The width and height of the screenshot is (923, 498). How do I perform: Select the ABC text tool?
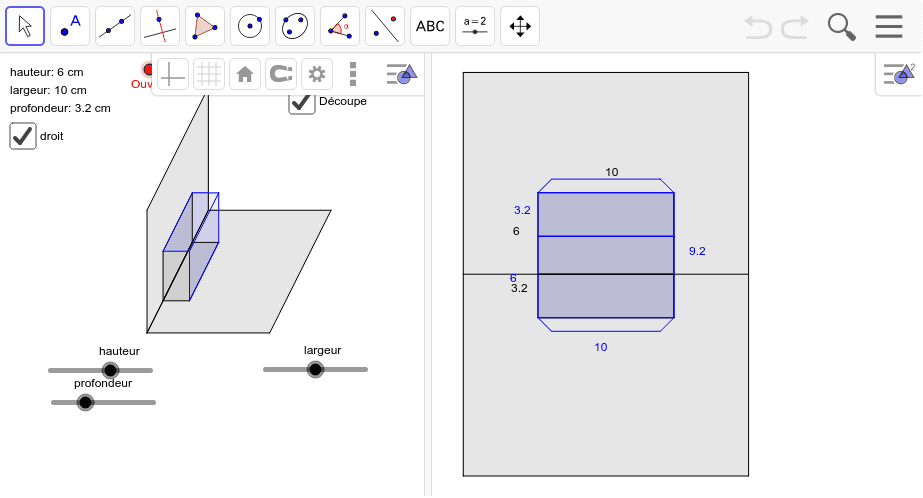pos(430,26)
